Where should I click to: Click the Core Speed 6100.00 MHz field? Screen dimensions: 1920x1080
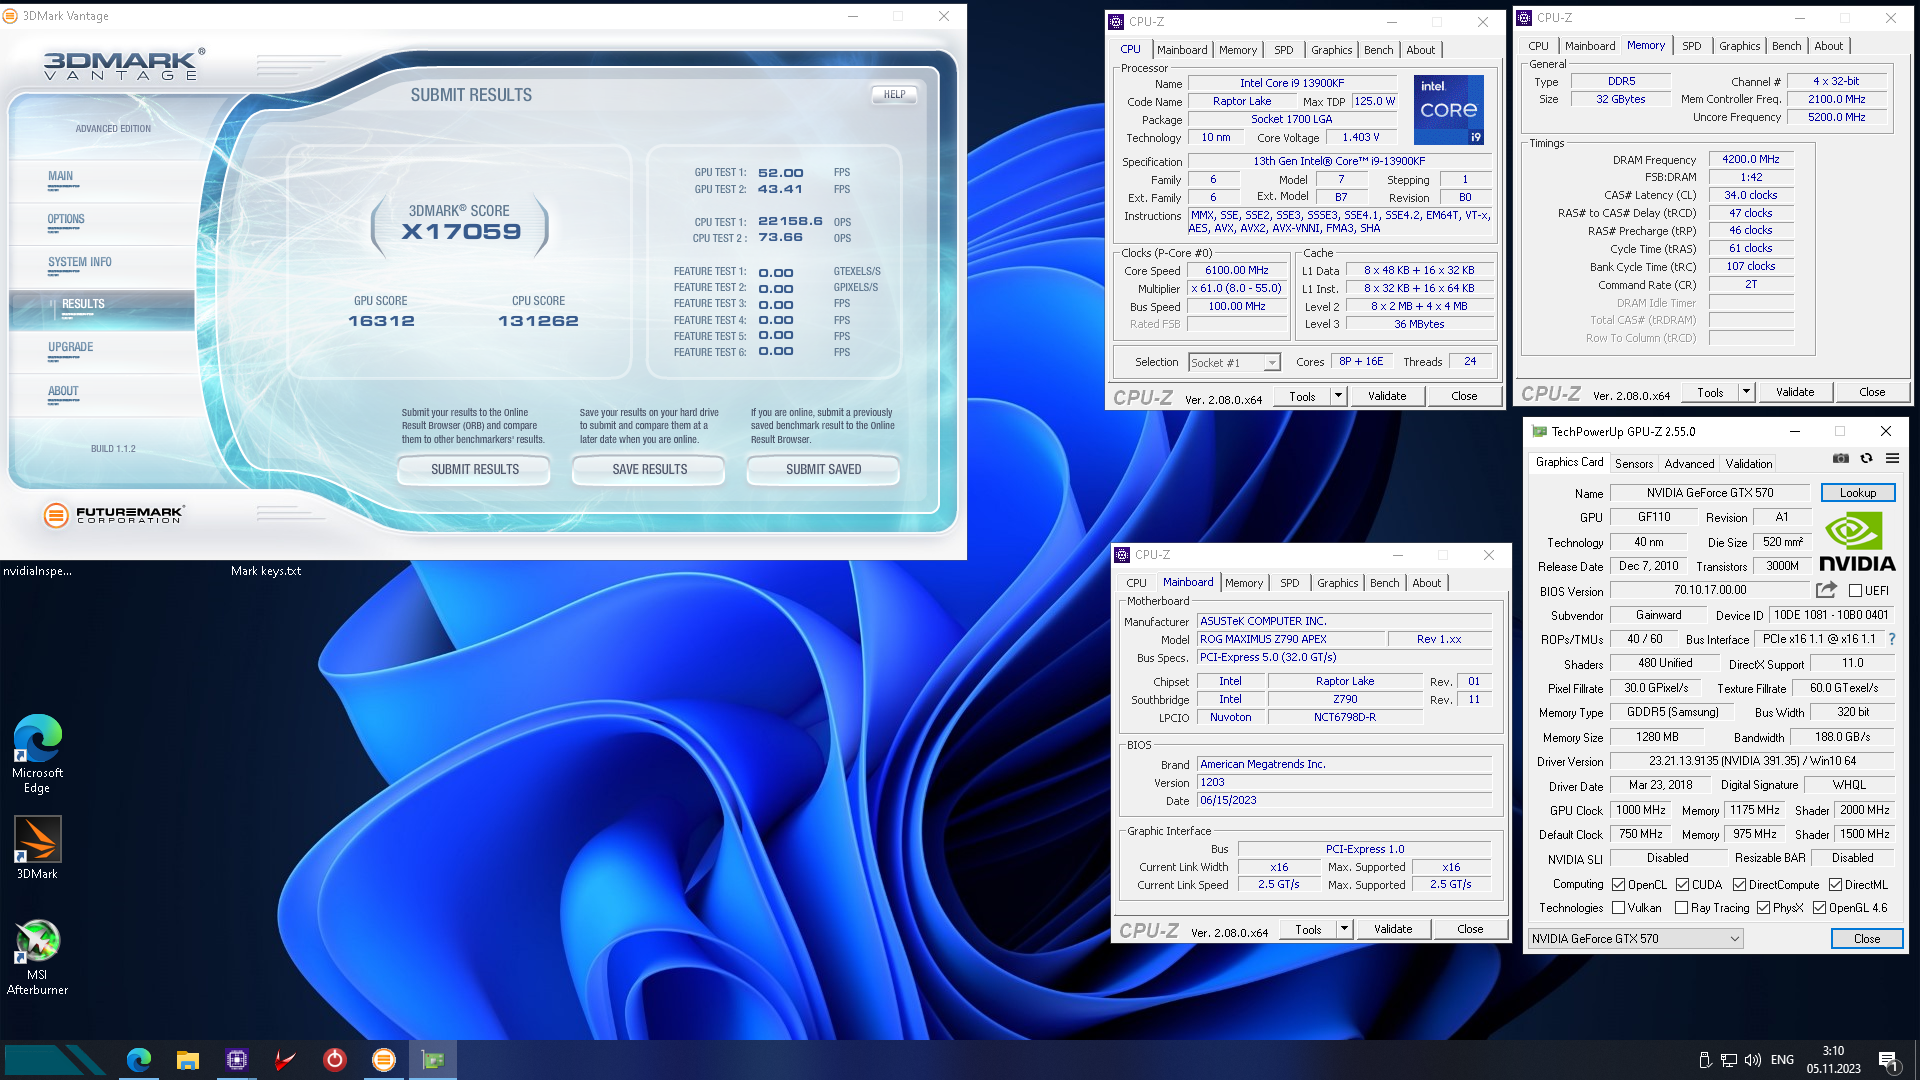1236,271
